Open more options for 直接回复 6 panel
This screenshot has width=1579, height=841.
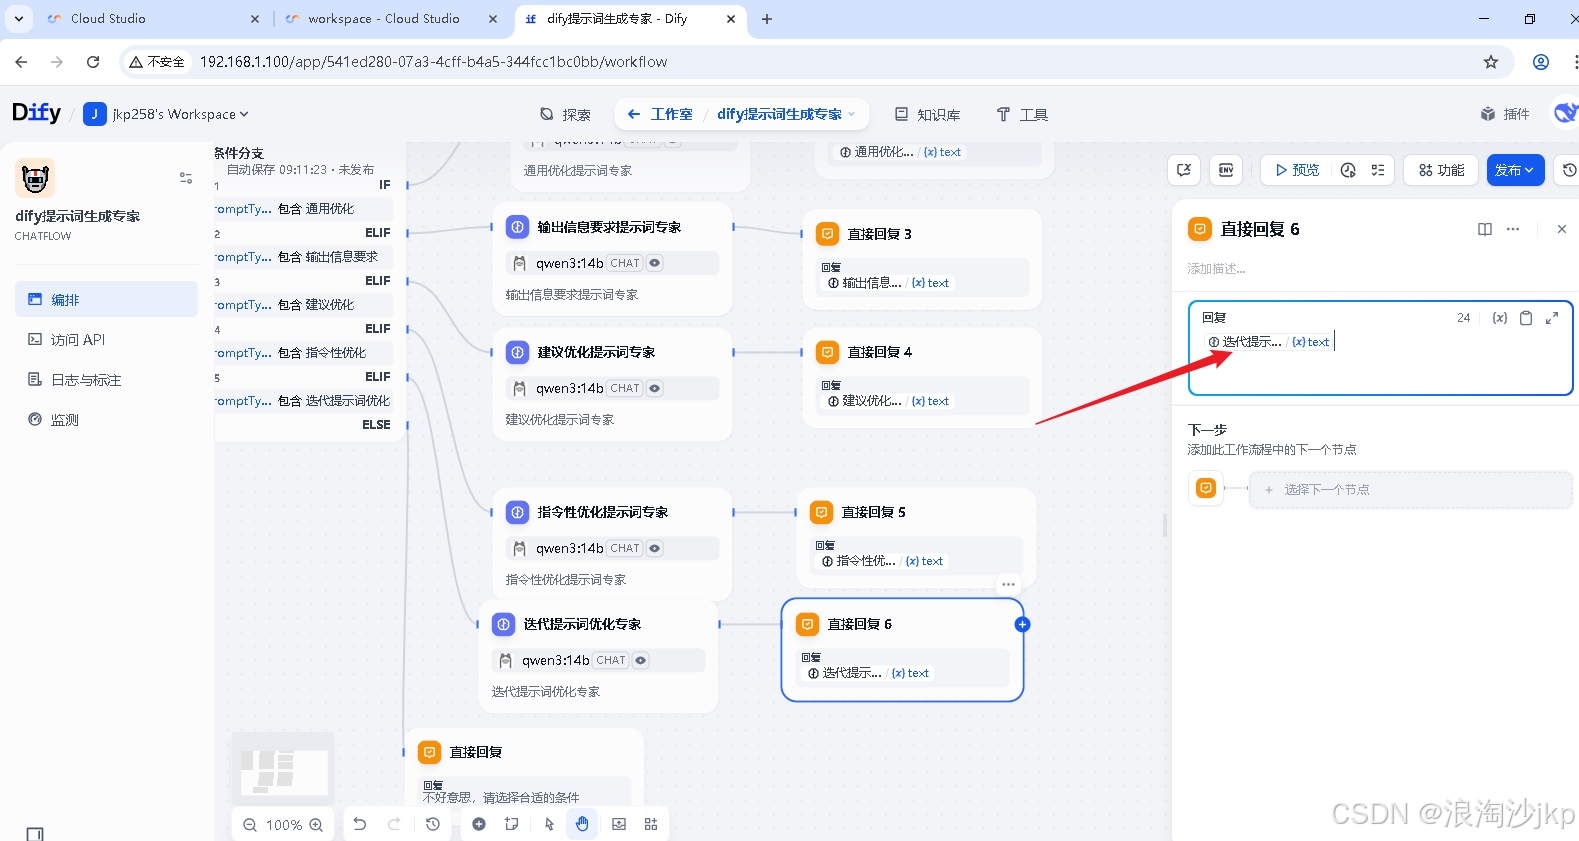[x=1513, y=229]
